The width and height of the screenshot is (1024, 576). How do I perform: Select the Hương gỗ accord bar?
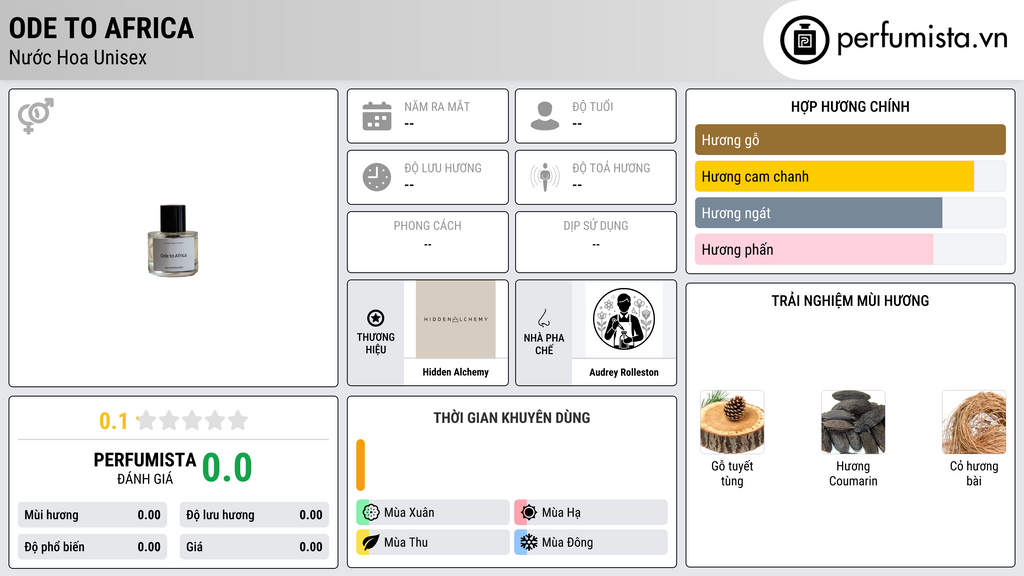850,140
